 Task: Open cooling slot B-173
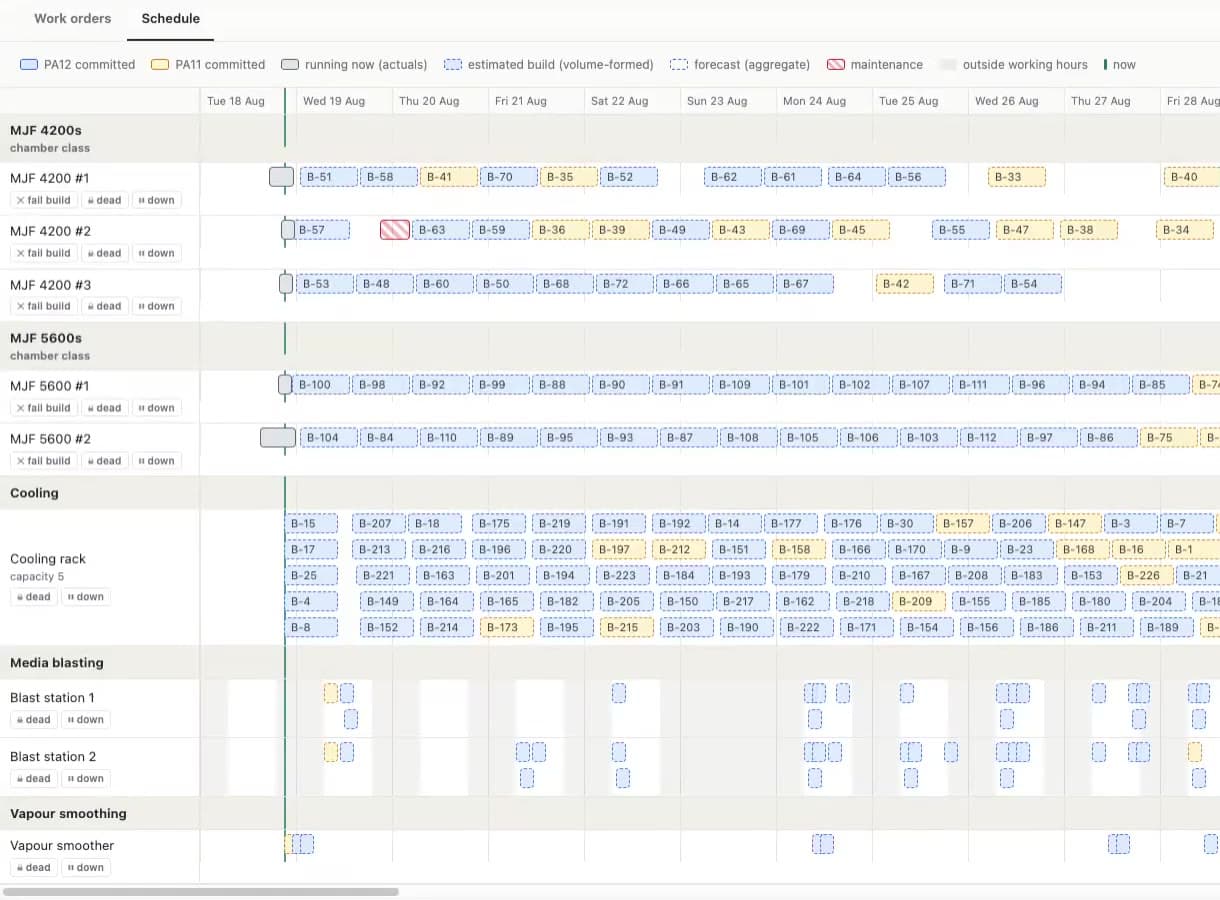tap(507, 628)
